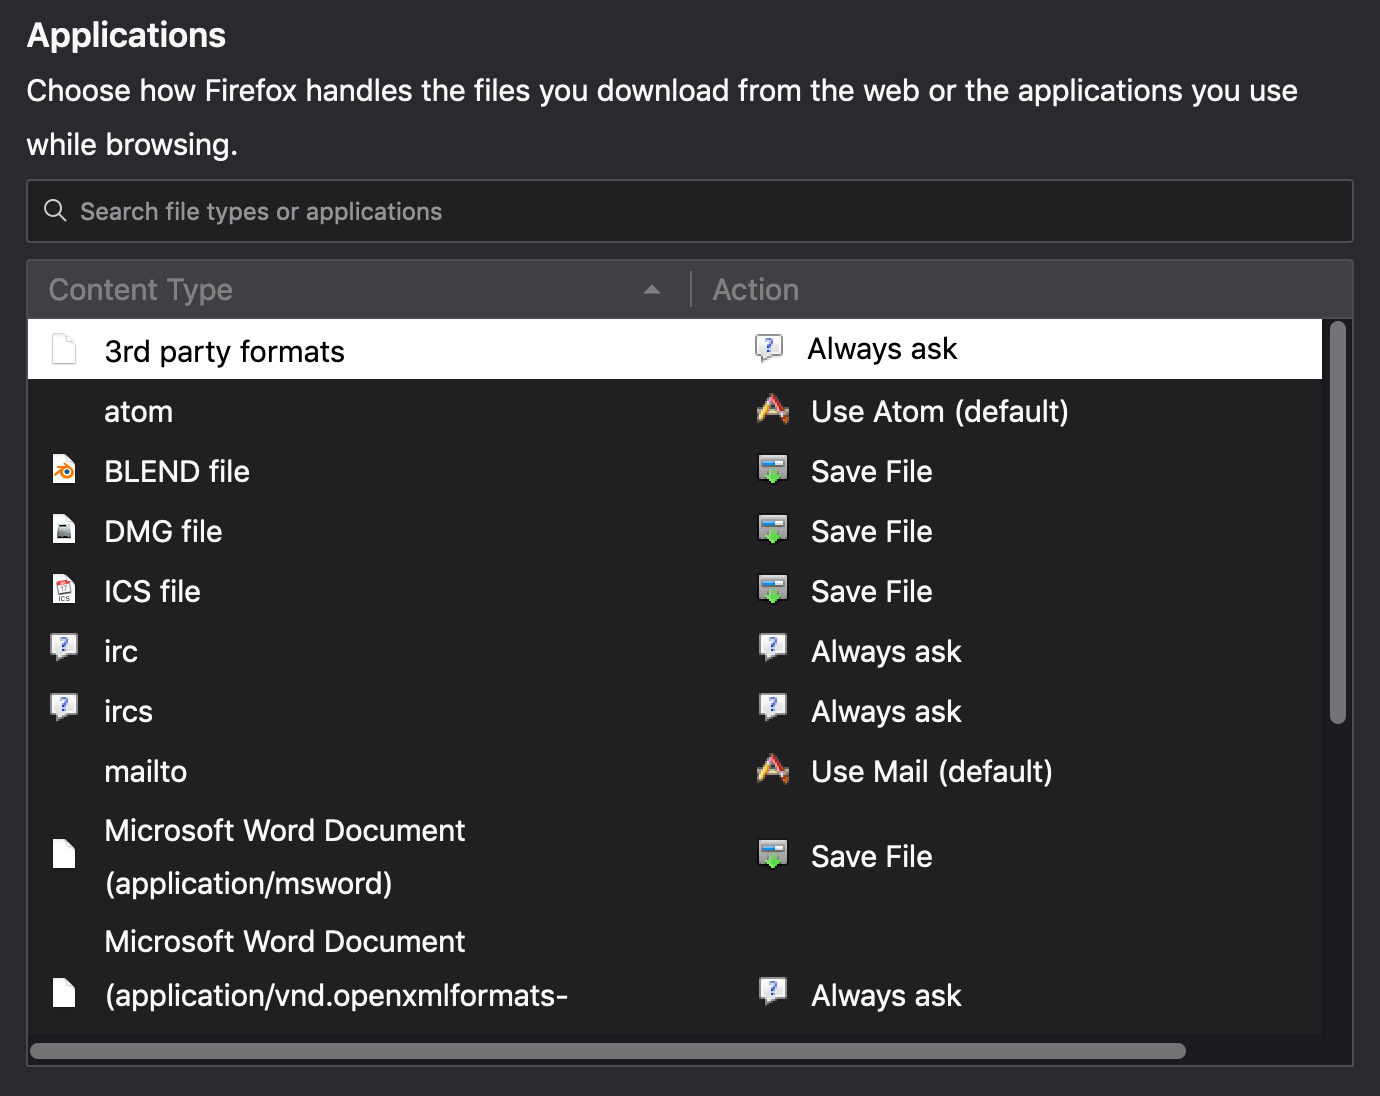Click the 3rd party formats document icon
Screen dimensions: 1380x1096
click(64, 350)
